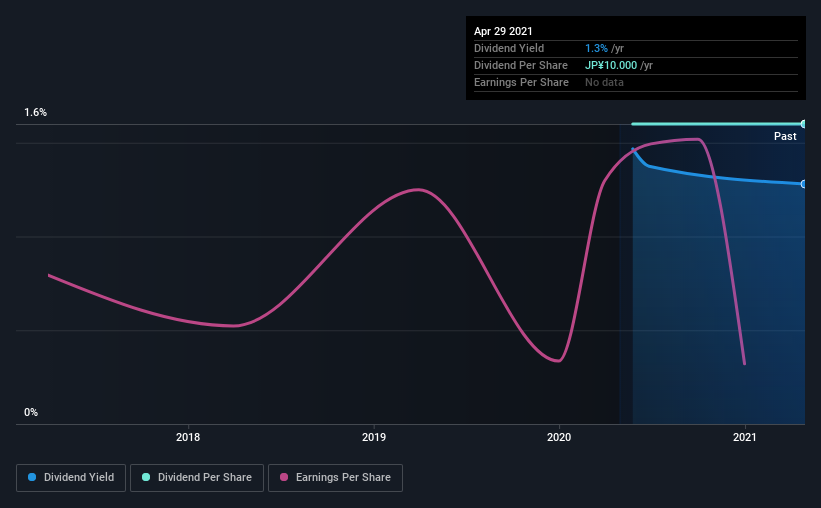The image size is (821, 508).
Task: Select the 2020 x-axis label
Action: (x=559, y=437)
